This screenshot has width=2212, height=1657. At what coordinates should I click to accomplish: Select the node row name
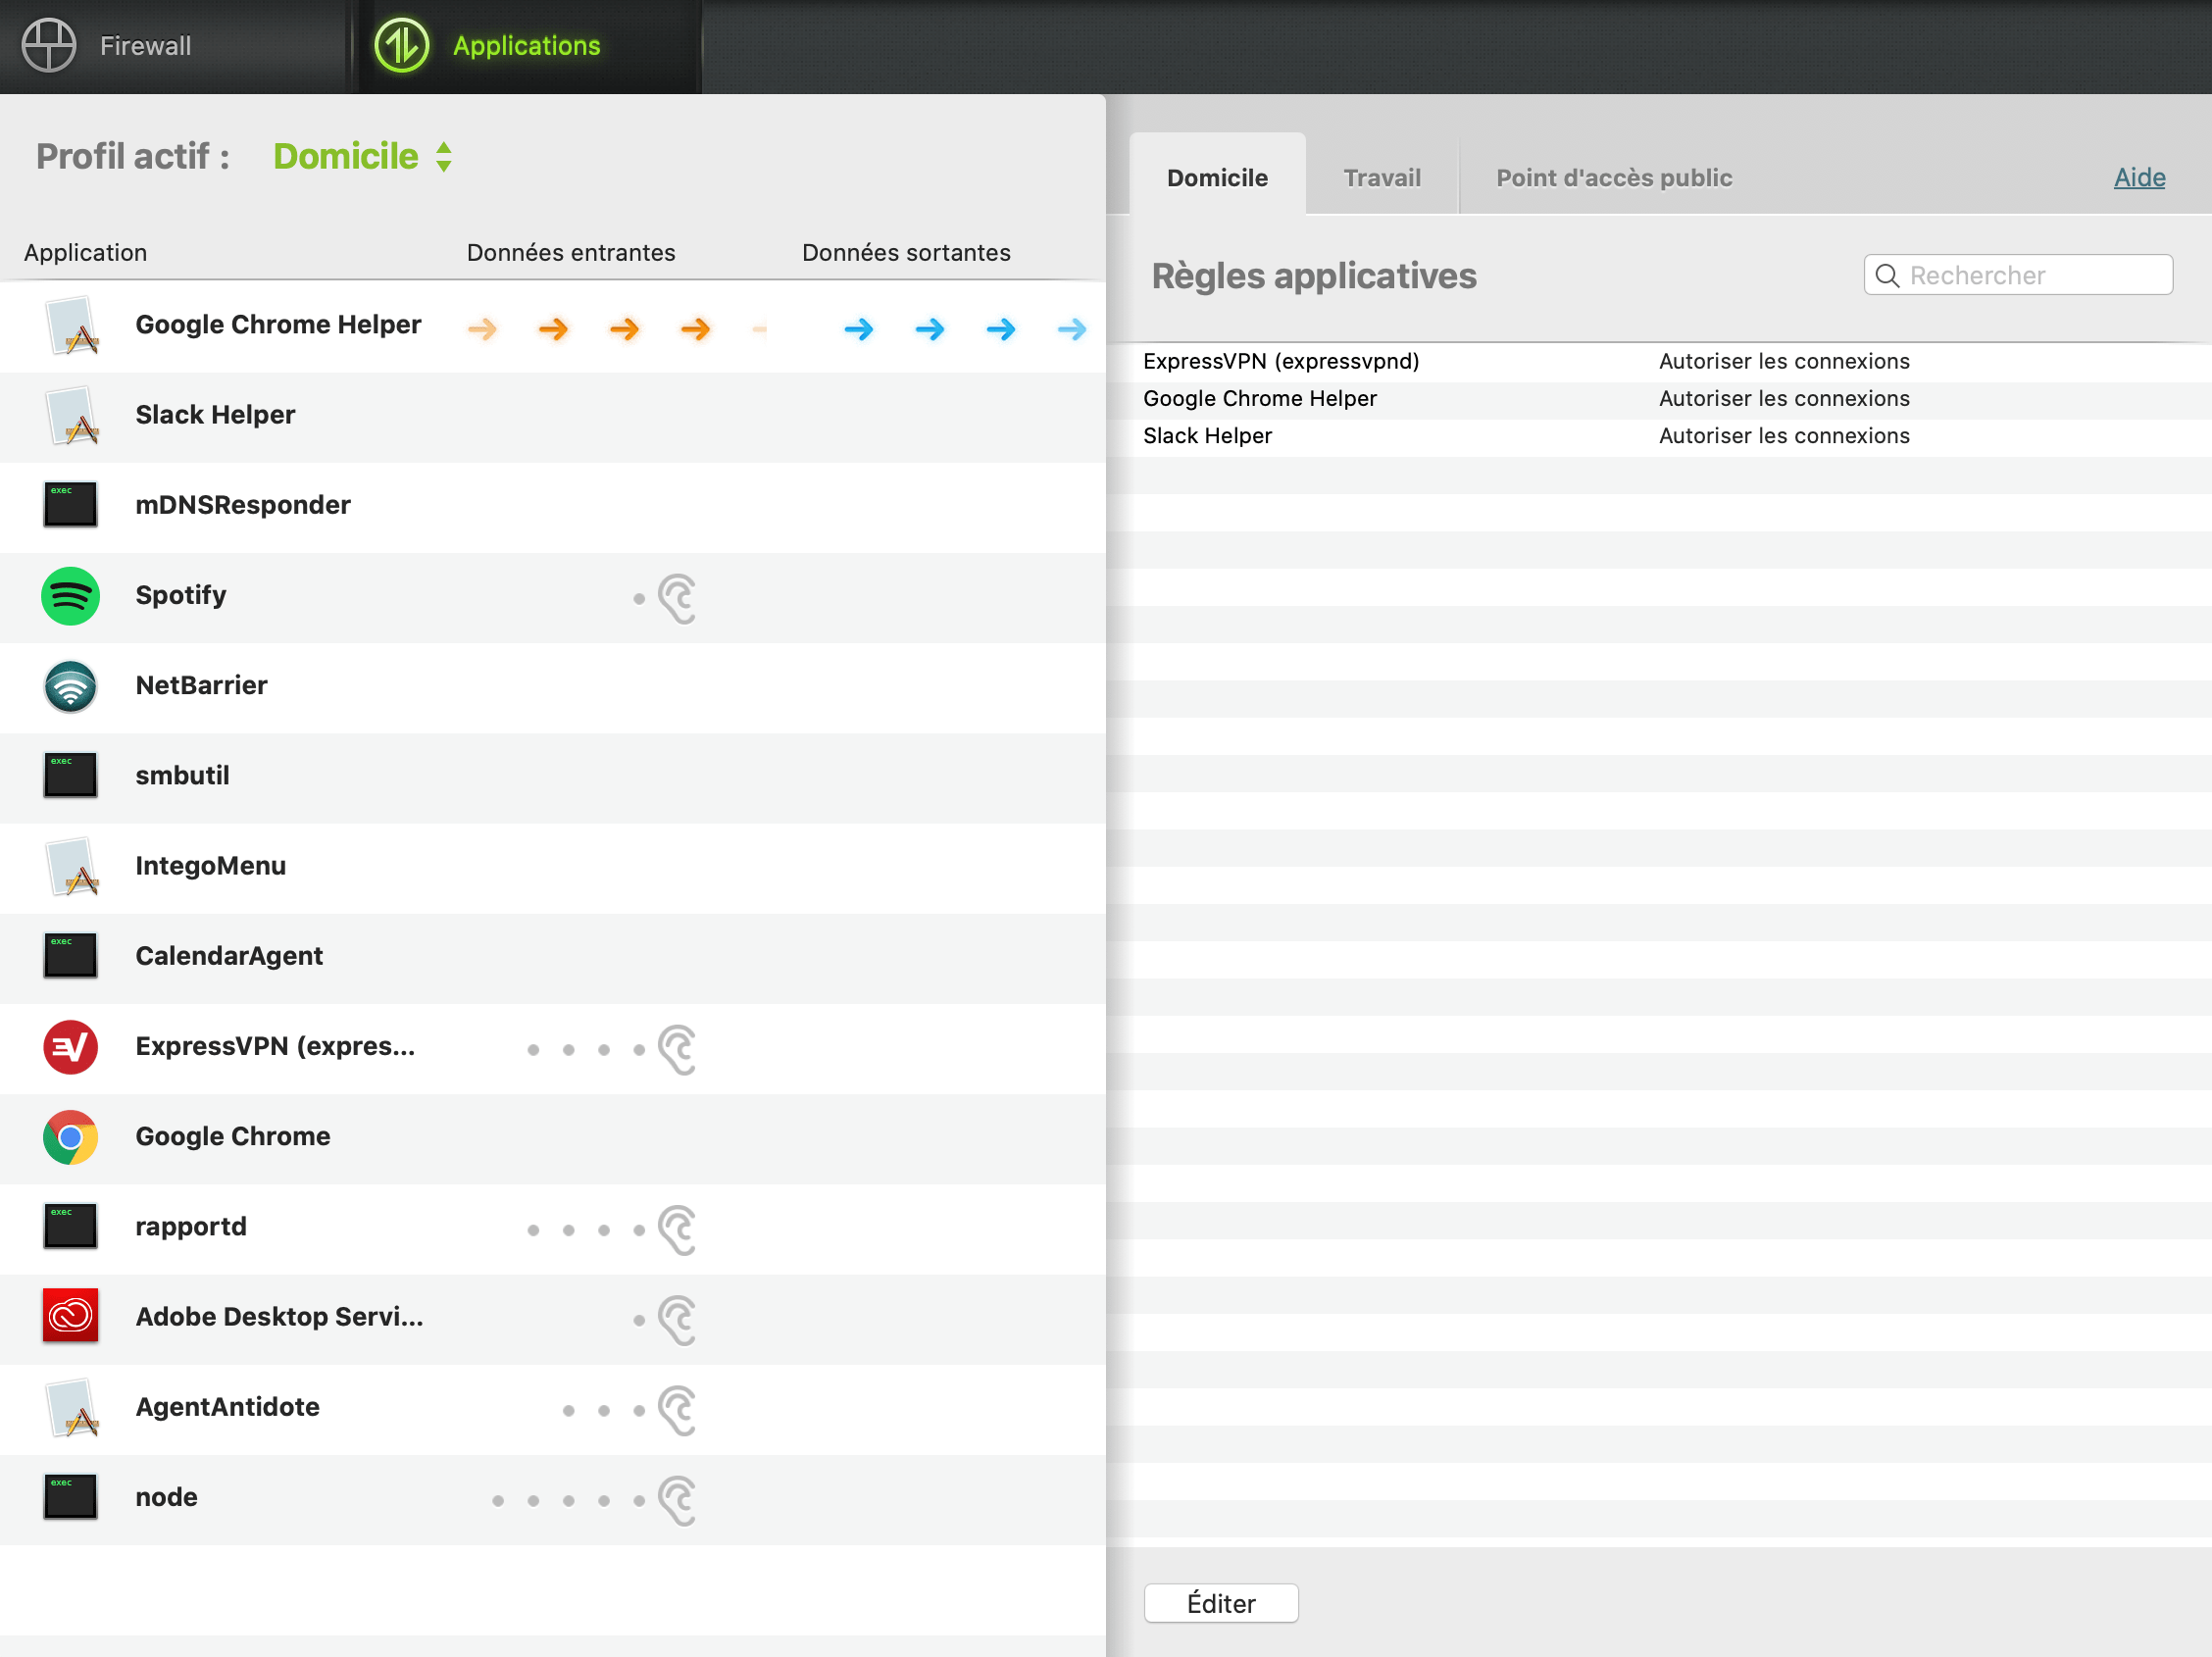(x=166, y=1497)
